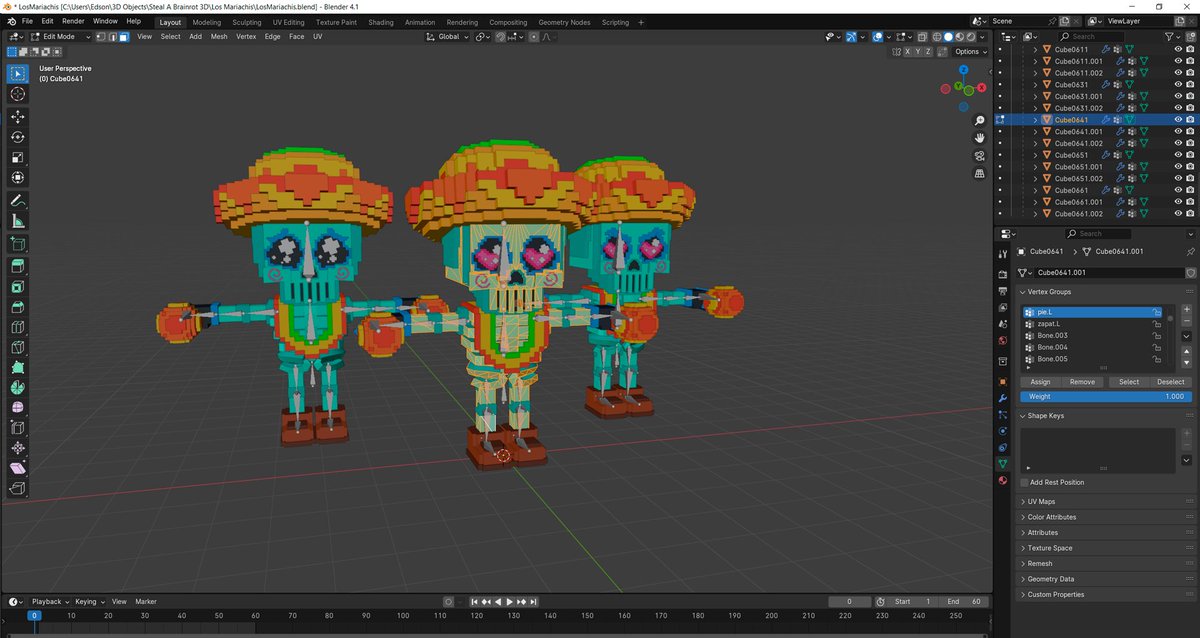This screenshot has width=1200, height=638.
Task: Select the Annotate tool
Action: click(18, 201)
